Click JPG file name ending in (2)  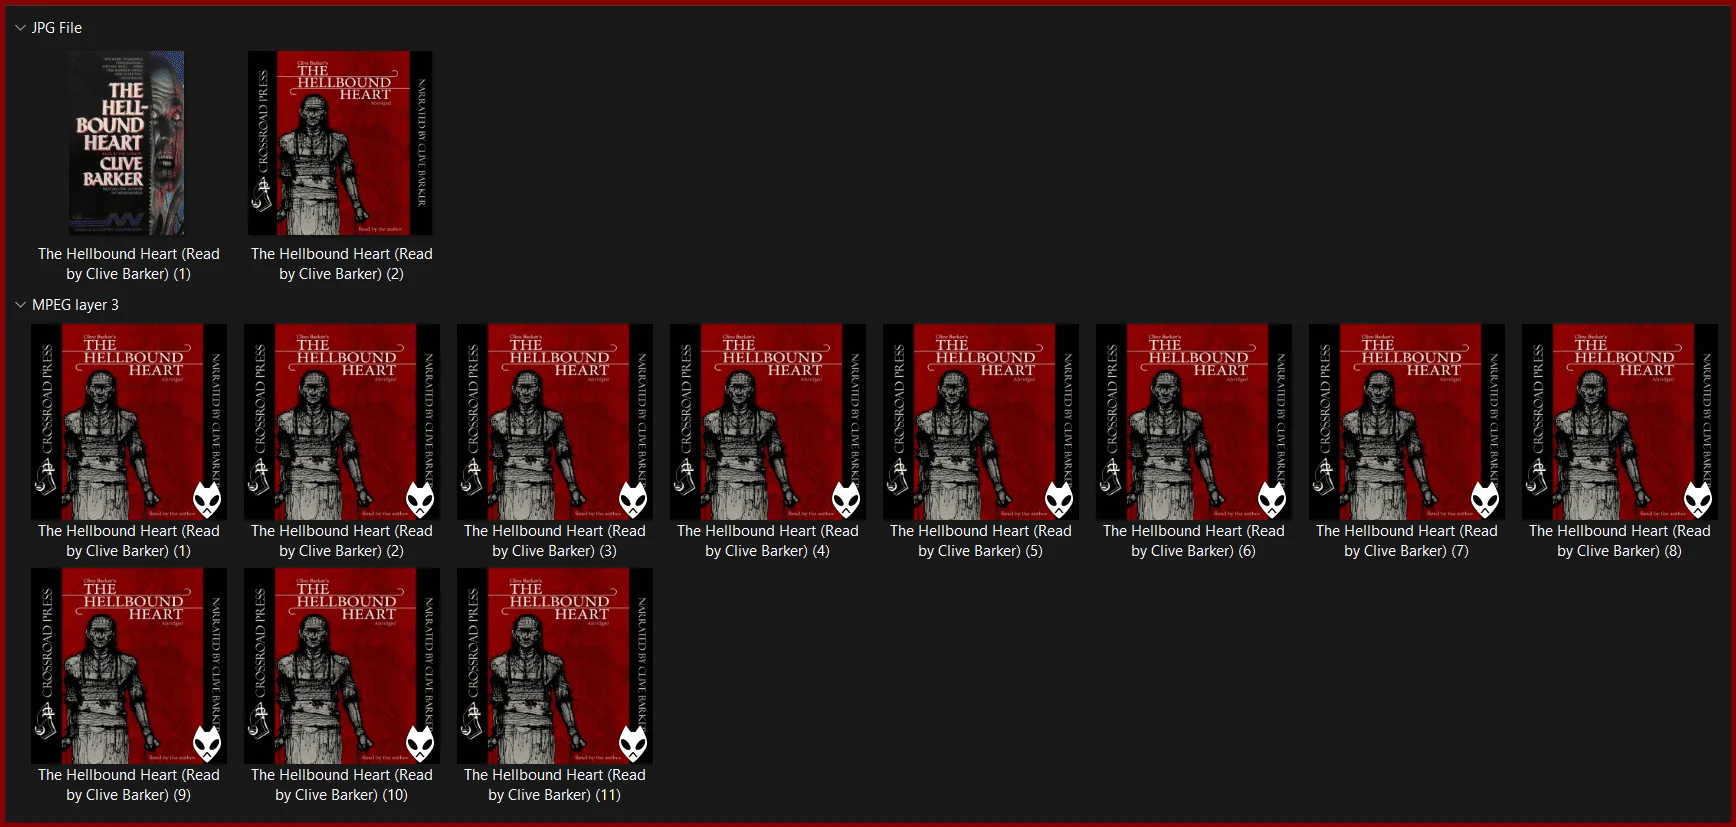(x=342, y=264)
